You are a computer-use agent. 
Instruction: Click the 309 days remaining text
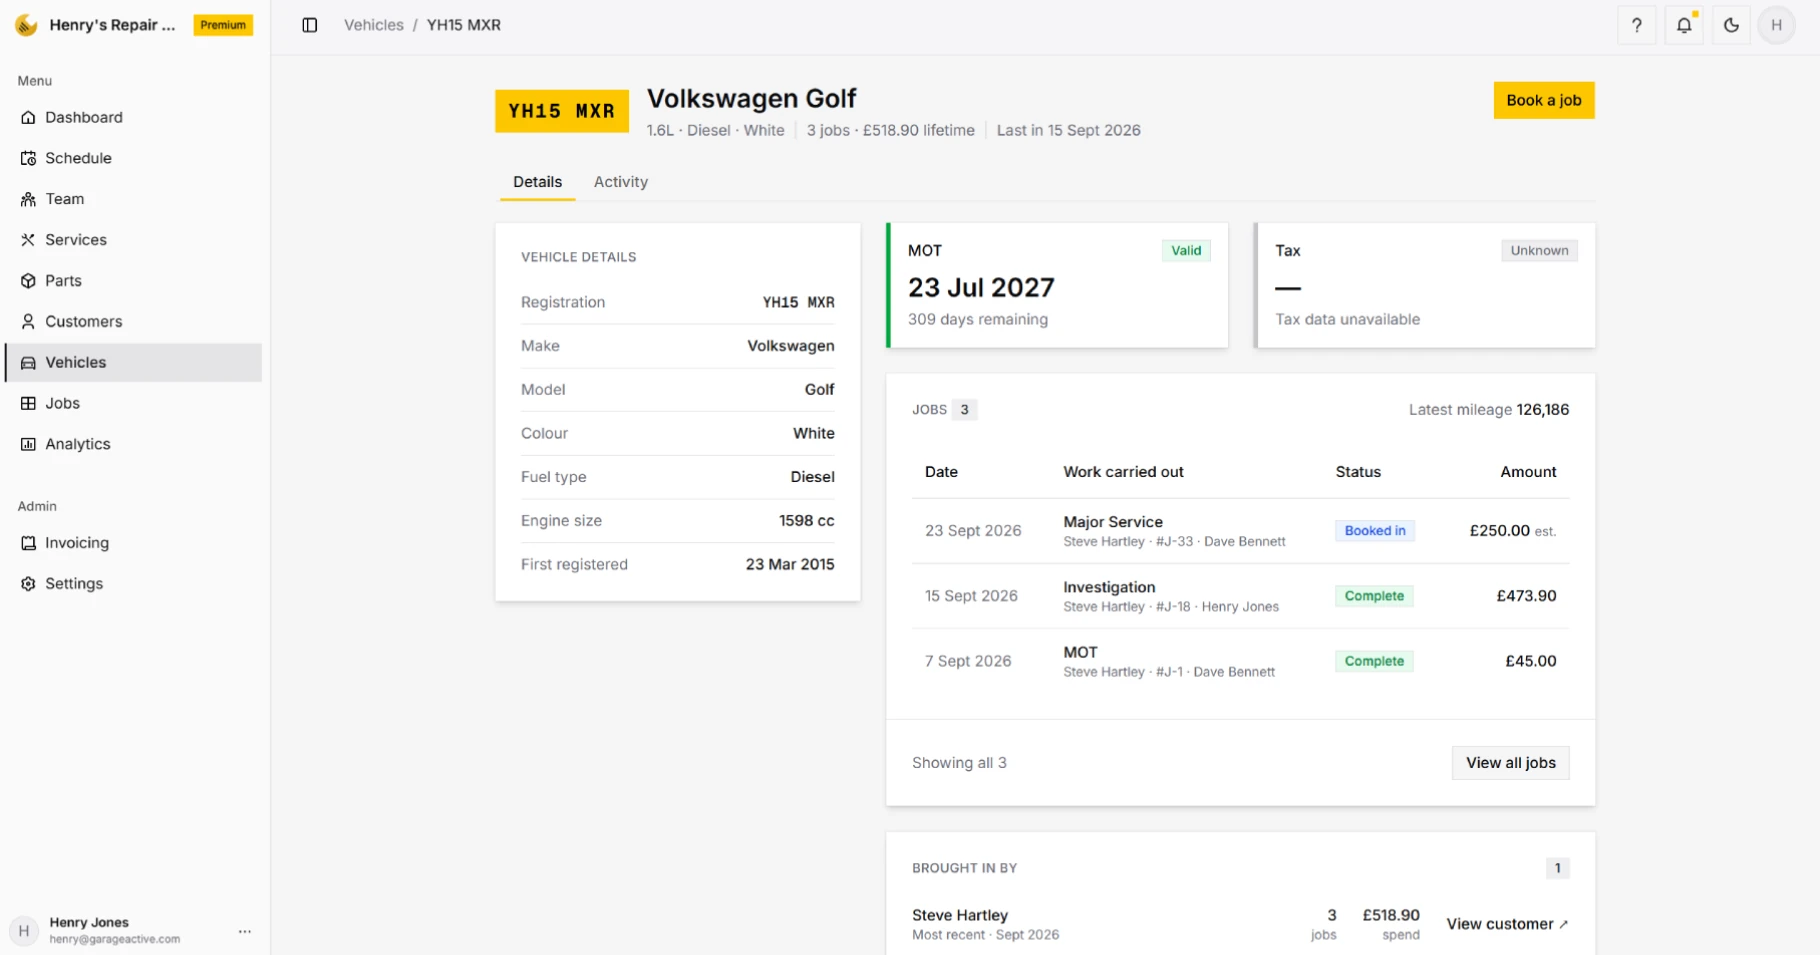click(978, 319)
